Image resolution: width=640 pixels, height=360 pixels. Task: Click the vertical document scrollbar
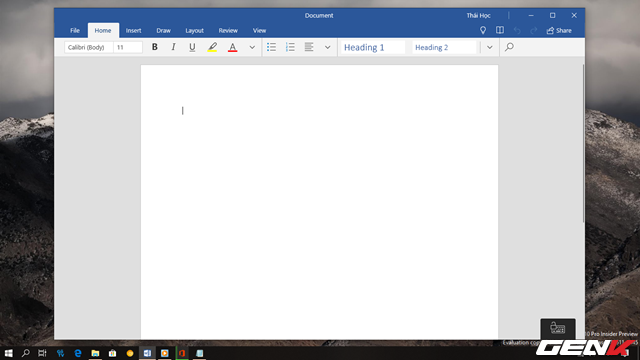tap(583, 143)
